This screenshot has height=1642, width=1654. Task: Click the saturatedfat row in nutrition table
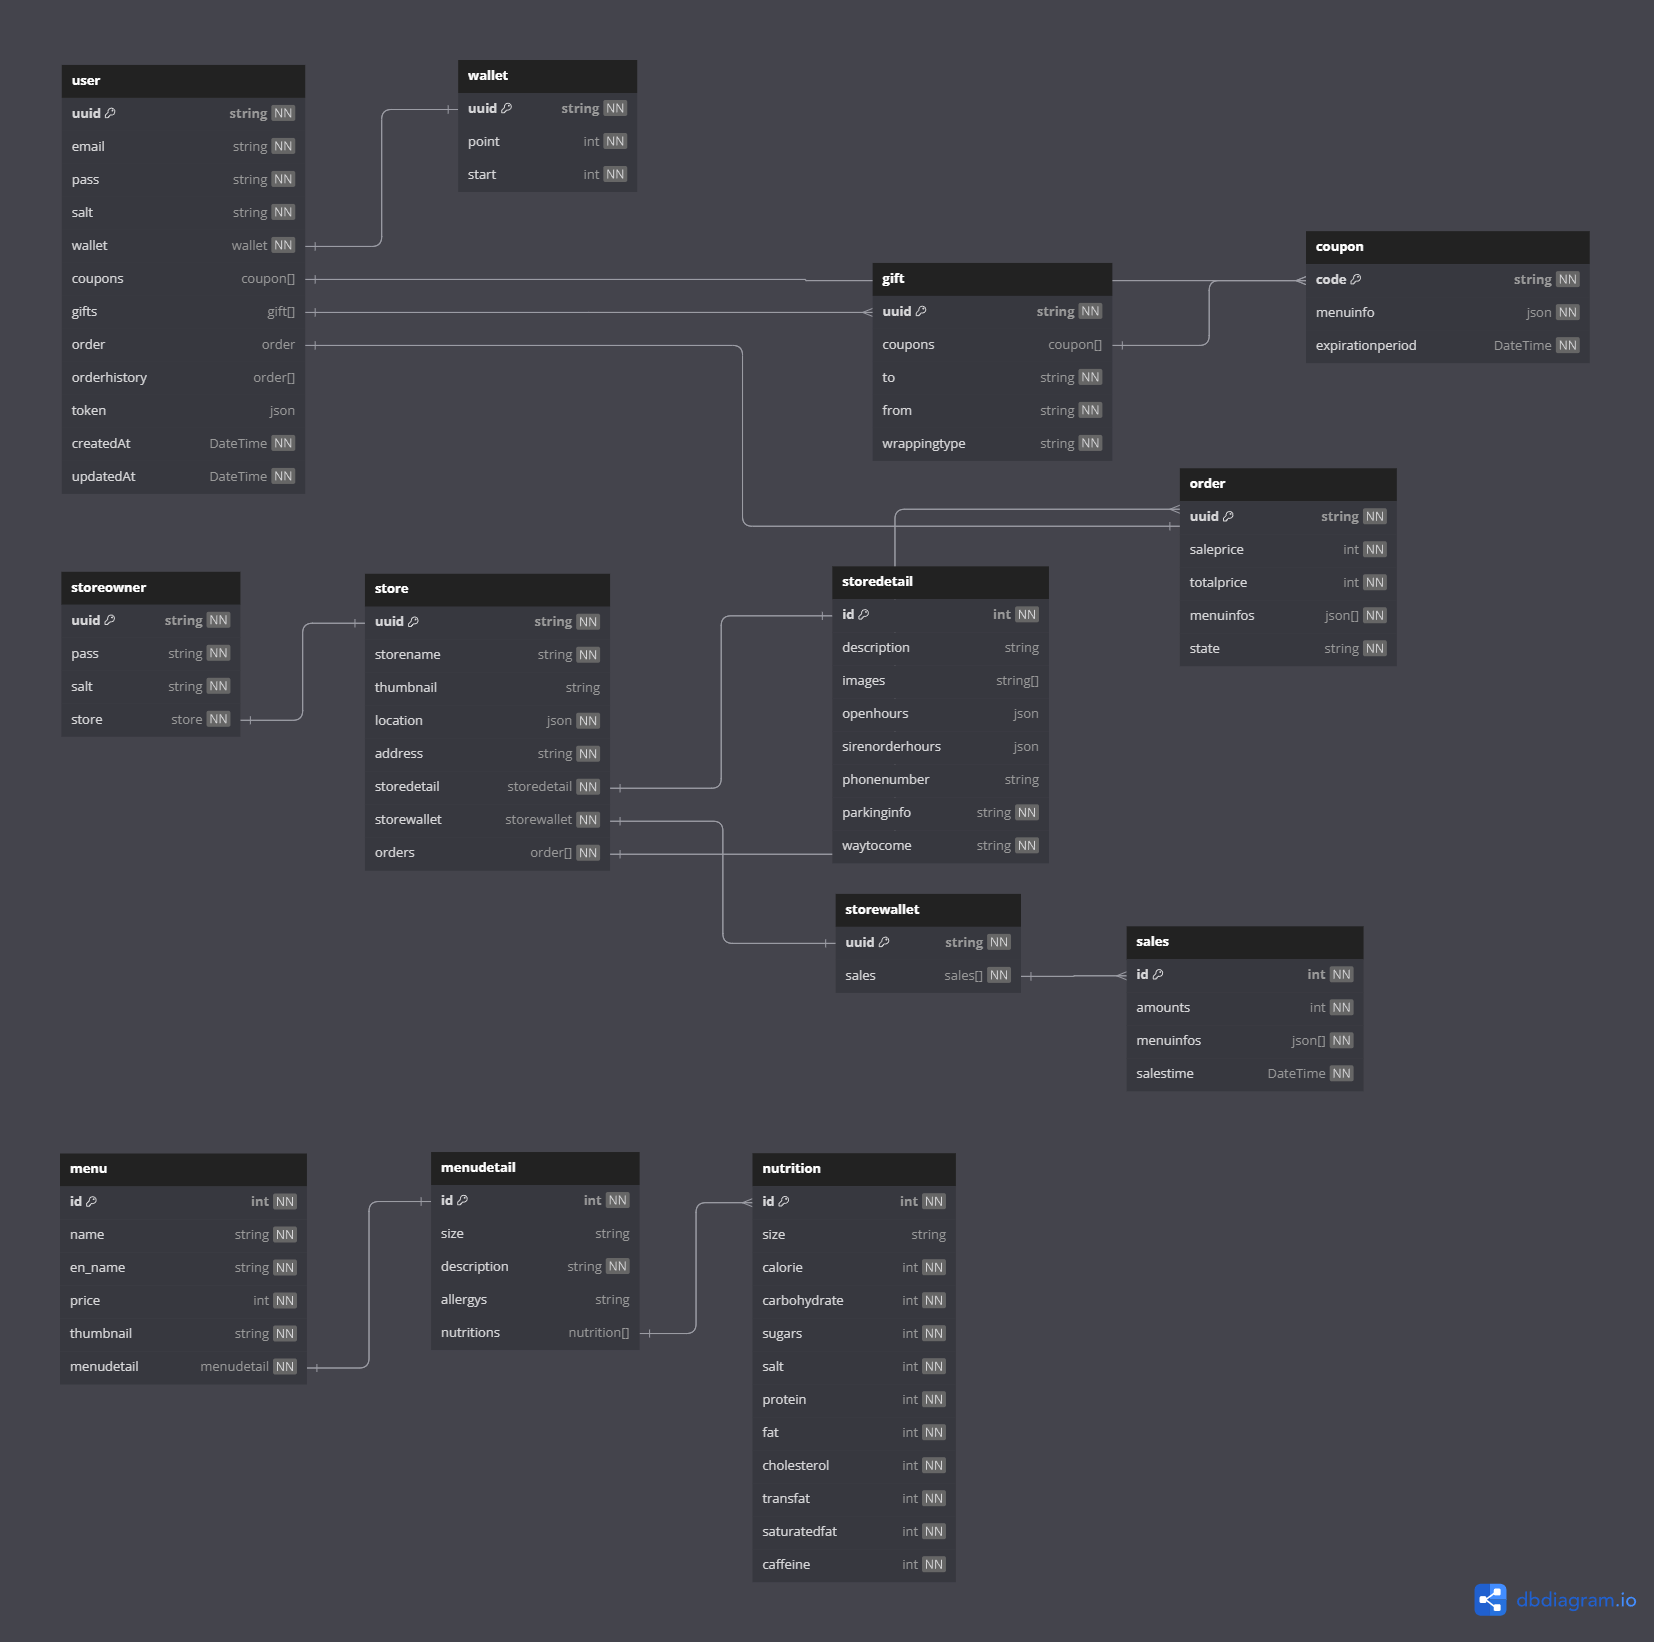point(854,1532)
